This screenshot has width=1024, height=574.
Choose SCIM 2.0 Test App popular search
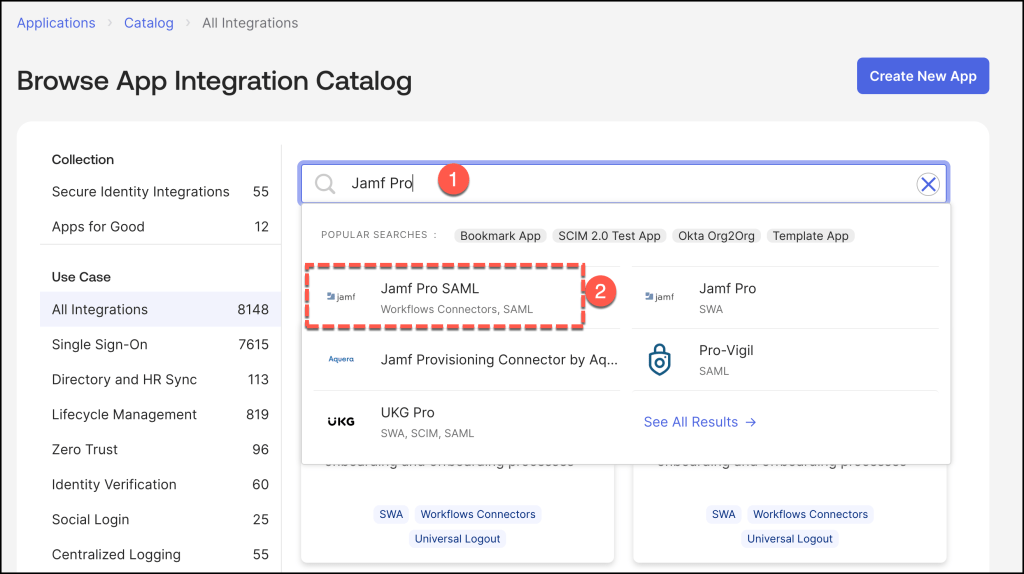coord(609,236)
